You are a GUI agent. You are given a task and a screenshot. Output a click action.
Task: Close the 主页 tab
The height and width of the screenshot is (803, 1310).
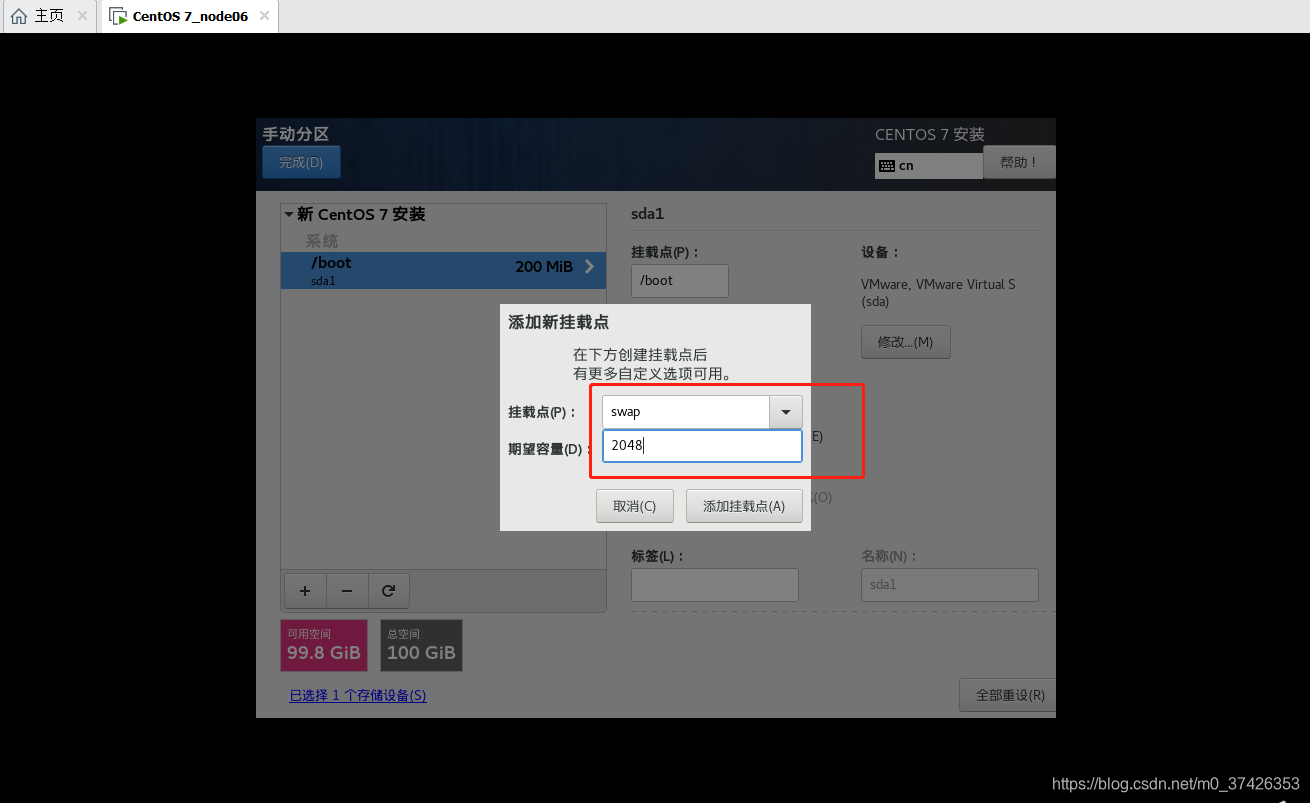point(82,16)
